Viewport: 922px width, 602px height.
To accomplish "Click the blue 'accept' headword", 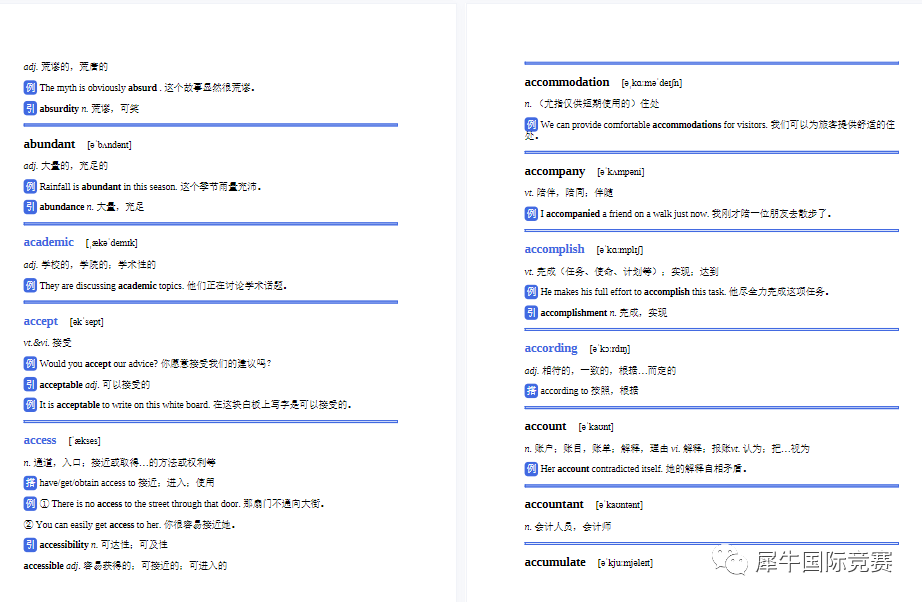I will (x=41, y=321).
